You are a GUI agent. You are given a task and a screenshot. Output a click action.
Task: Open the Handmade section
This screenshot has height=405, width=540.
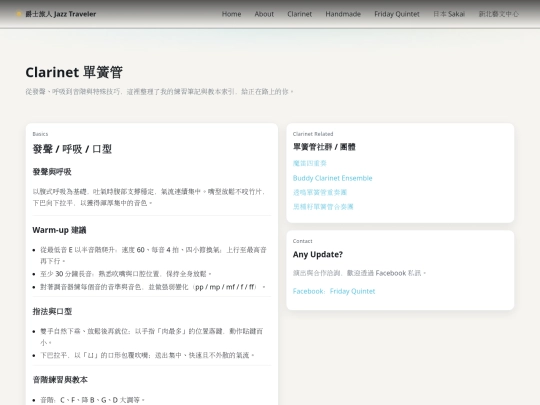(343, 14)
